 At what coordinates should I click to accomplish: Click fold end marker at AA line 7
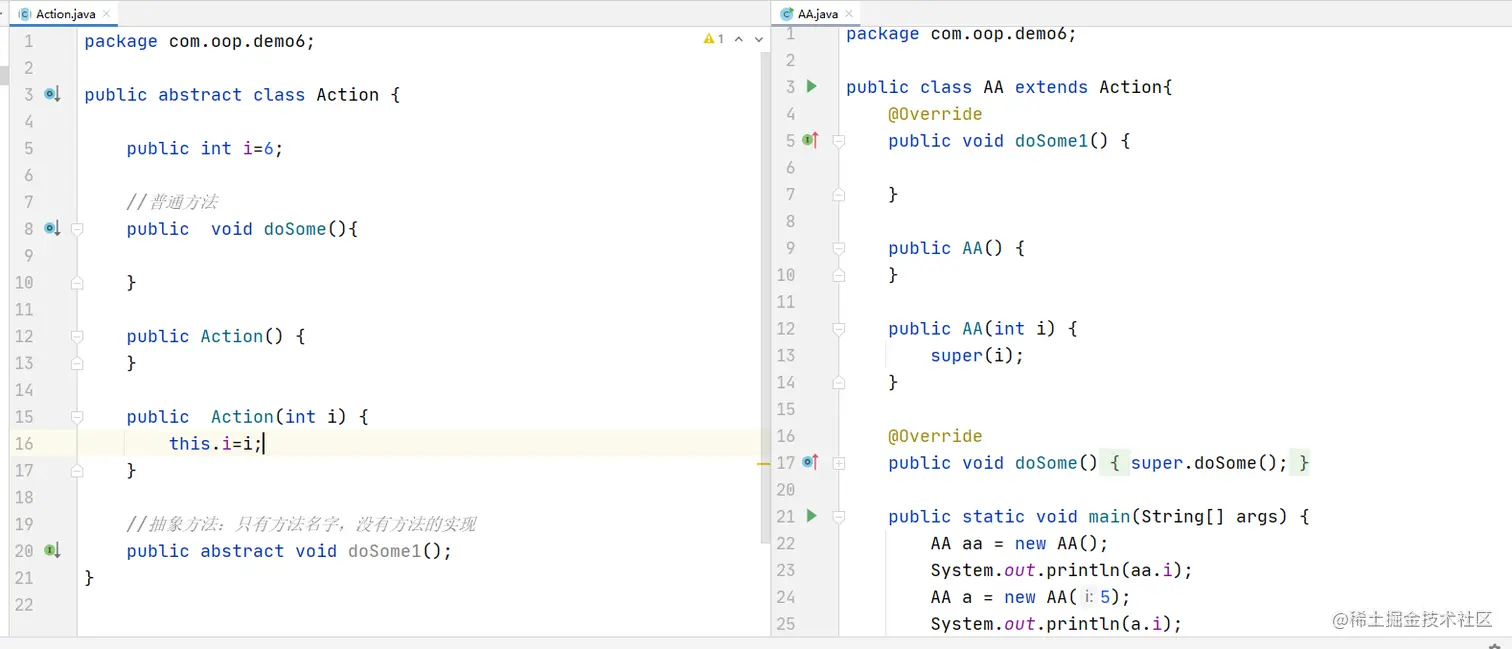(839, 195)
